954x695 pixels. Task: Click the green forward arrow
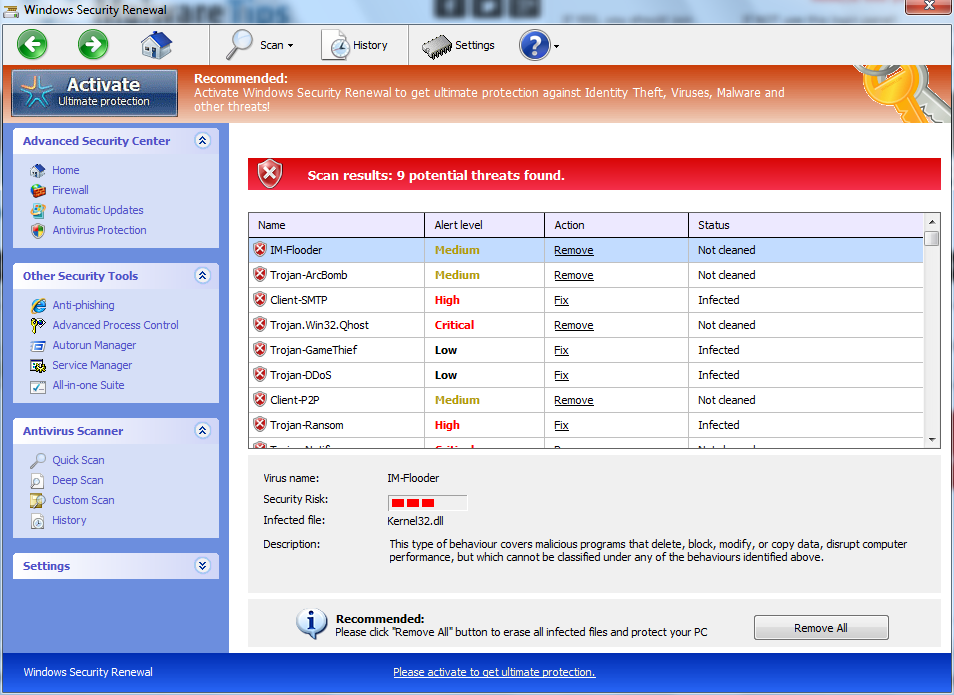click(93, 44)
